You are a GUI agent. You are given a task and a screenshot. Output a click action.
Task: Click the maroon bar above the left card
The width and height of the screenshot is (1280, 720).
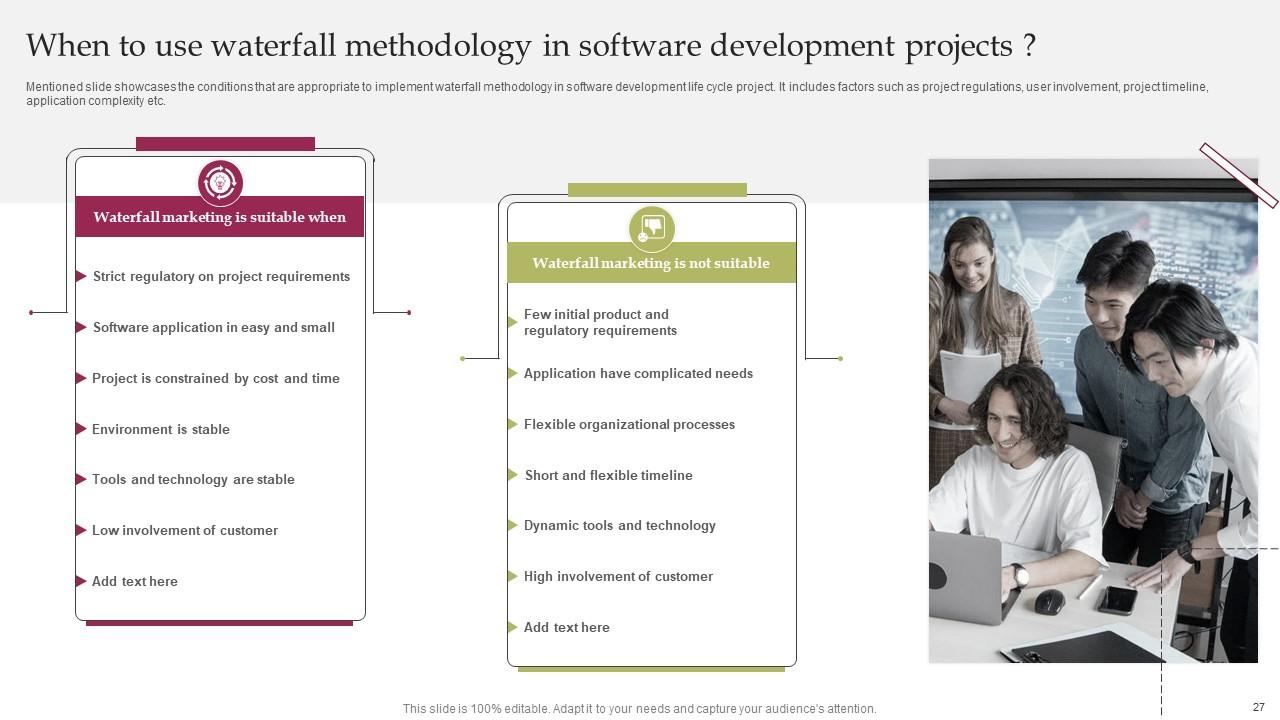(225, 144)
